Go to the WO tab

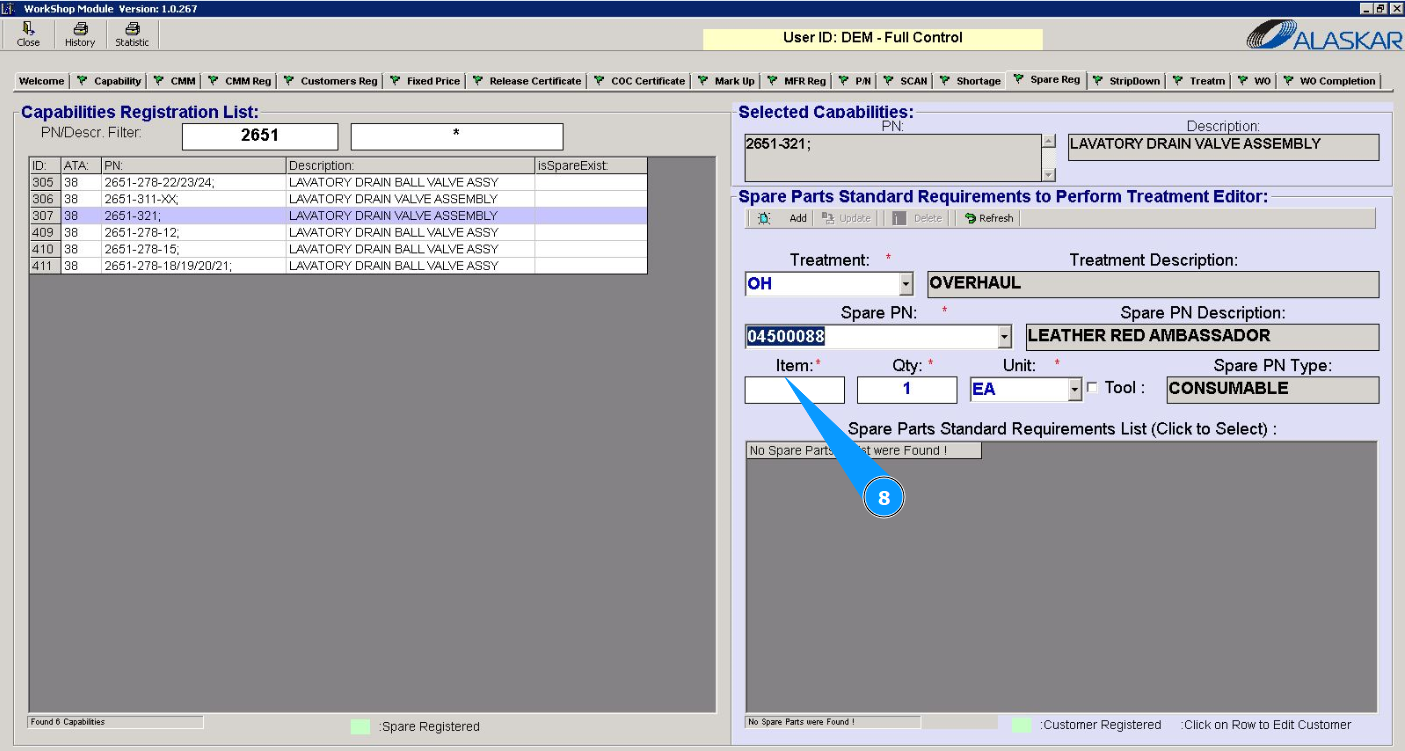coord(1254,81)
